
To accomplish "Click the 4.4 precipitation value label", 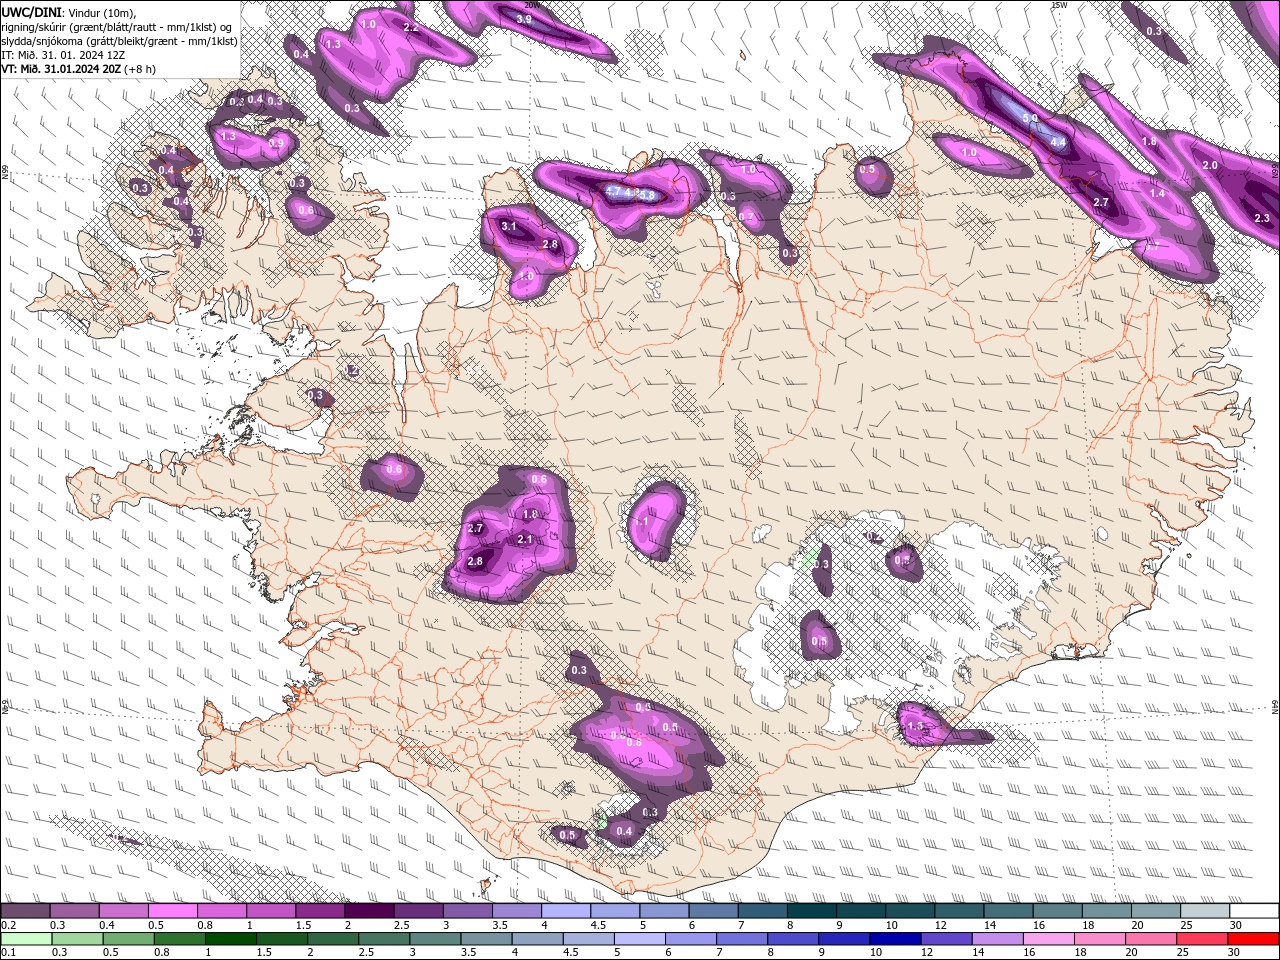I will pyautogui.click(x=1058, y=143).
